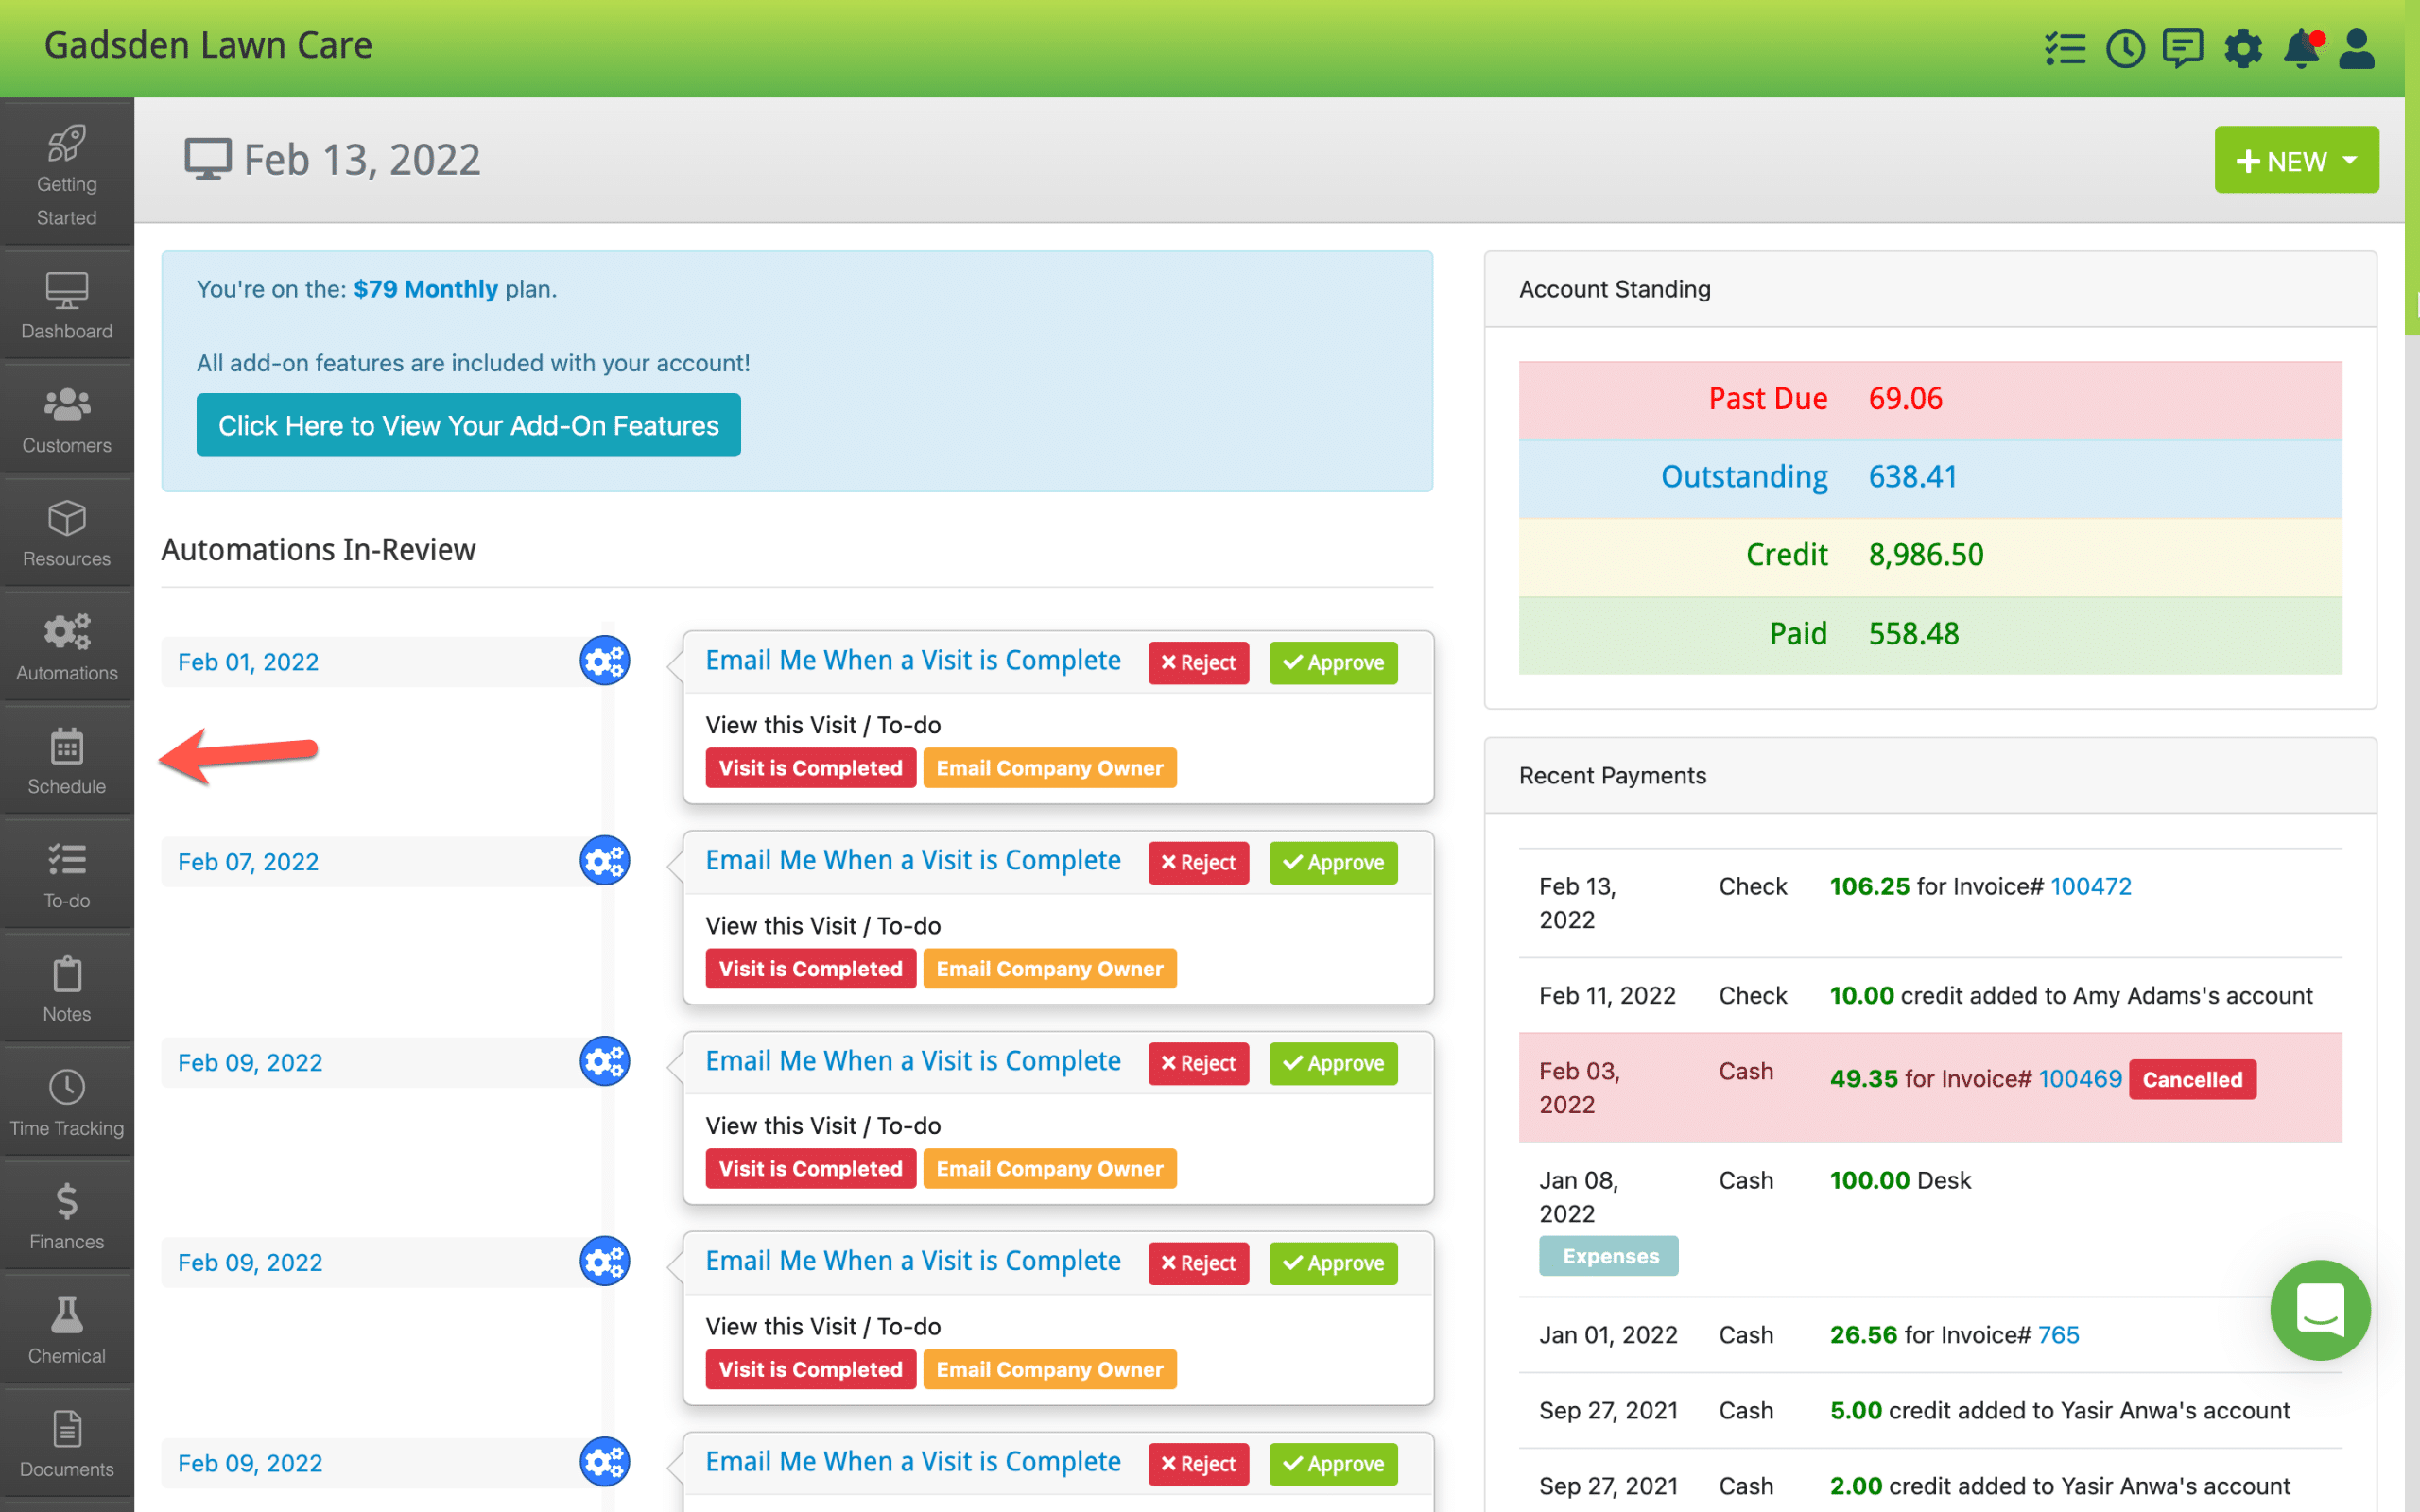The image size is (2420, 1512).
Task: Open the messages chat icon in header
Action: coord(2182,48)
